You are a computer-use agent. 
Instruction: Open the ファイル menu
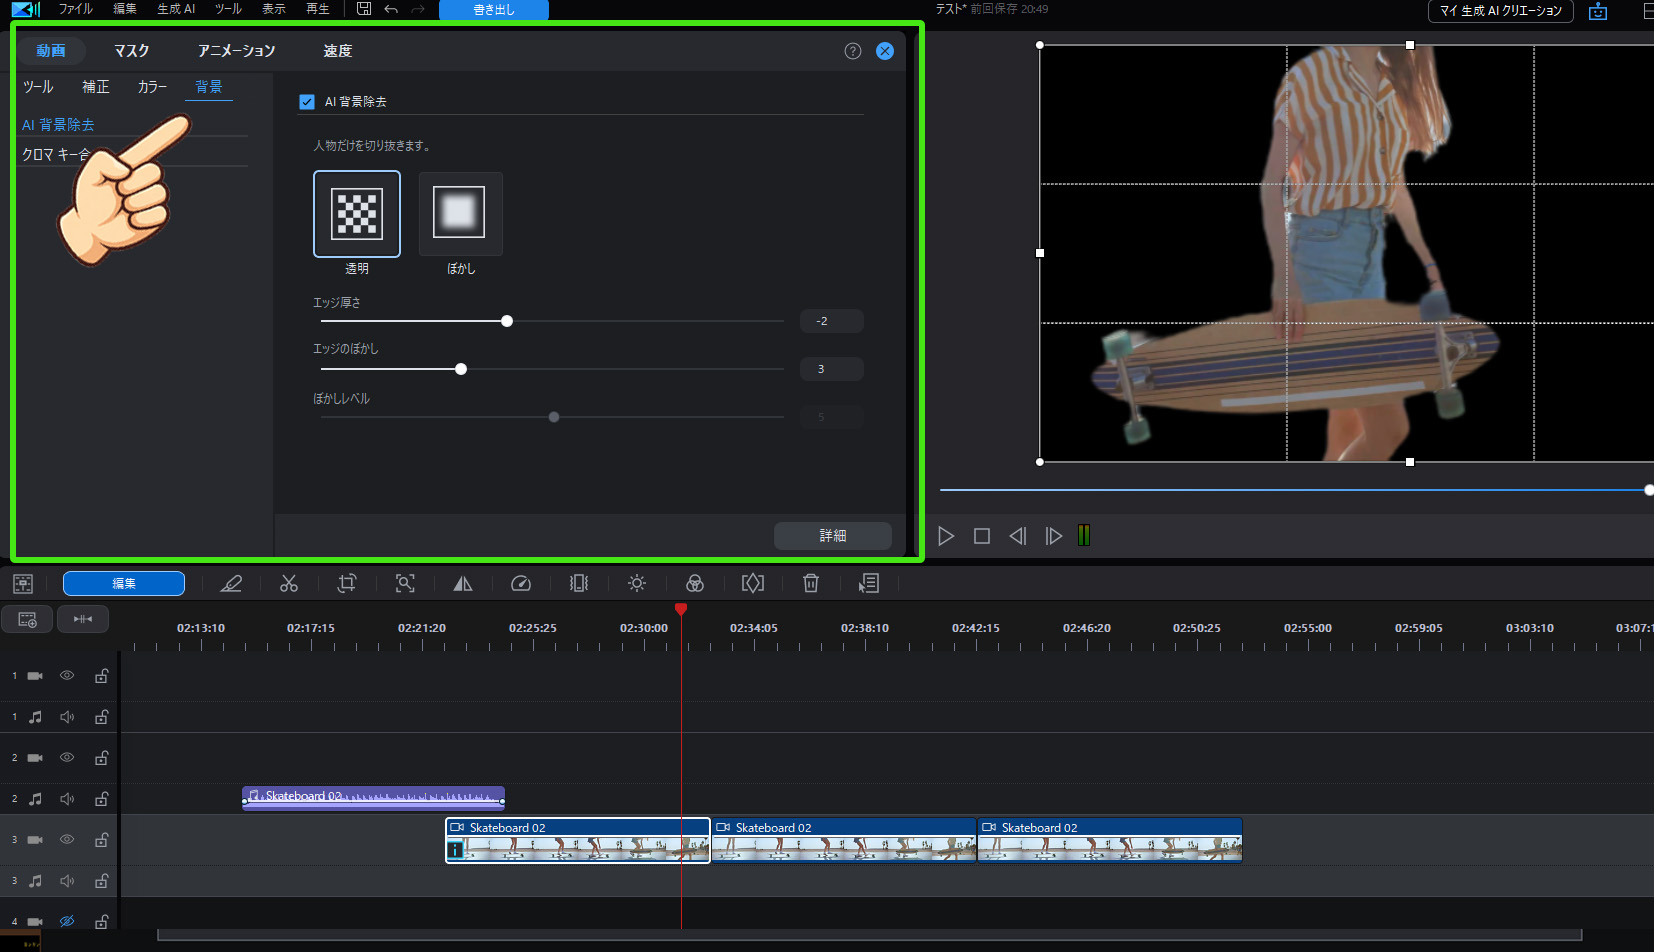coord(75,9)
